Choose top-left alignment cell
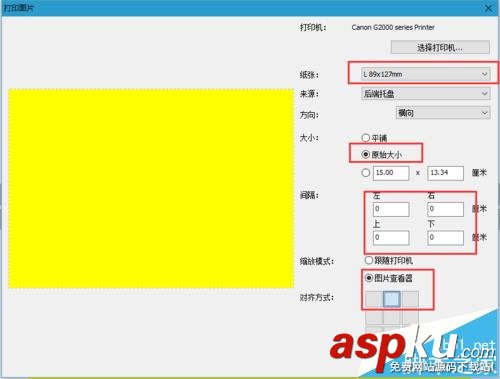The image size is (500, 379). coord(374,299)
